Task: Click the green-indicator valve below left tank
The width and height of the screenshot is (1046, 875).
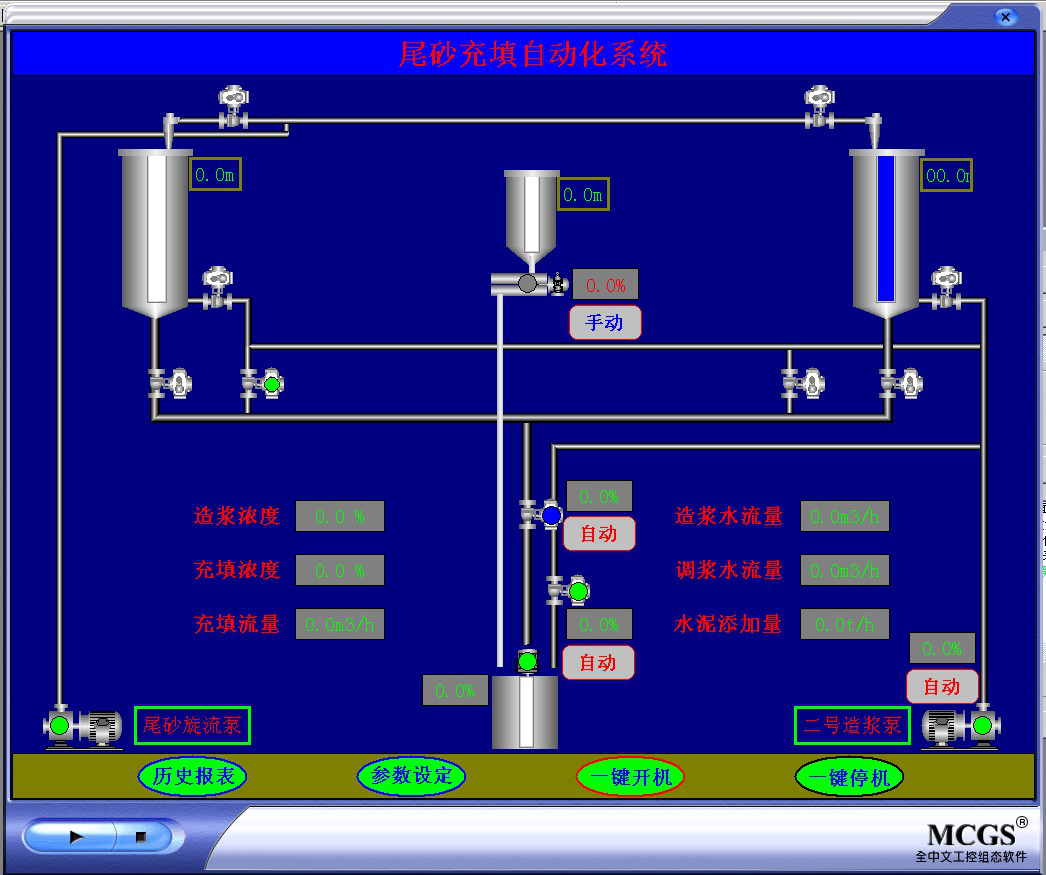Action: point(262,383)
